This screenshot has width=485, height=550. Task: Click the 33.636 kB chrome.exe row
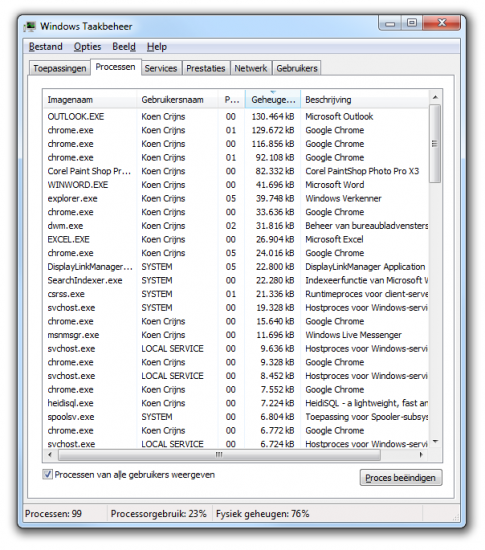pyautogui.click(x=236, y=212)
